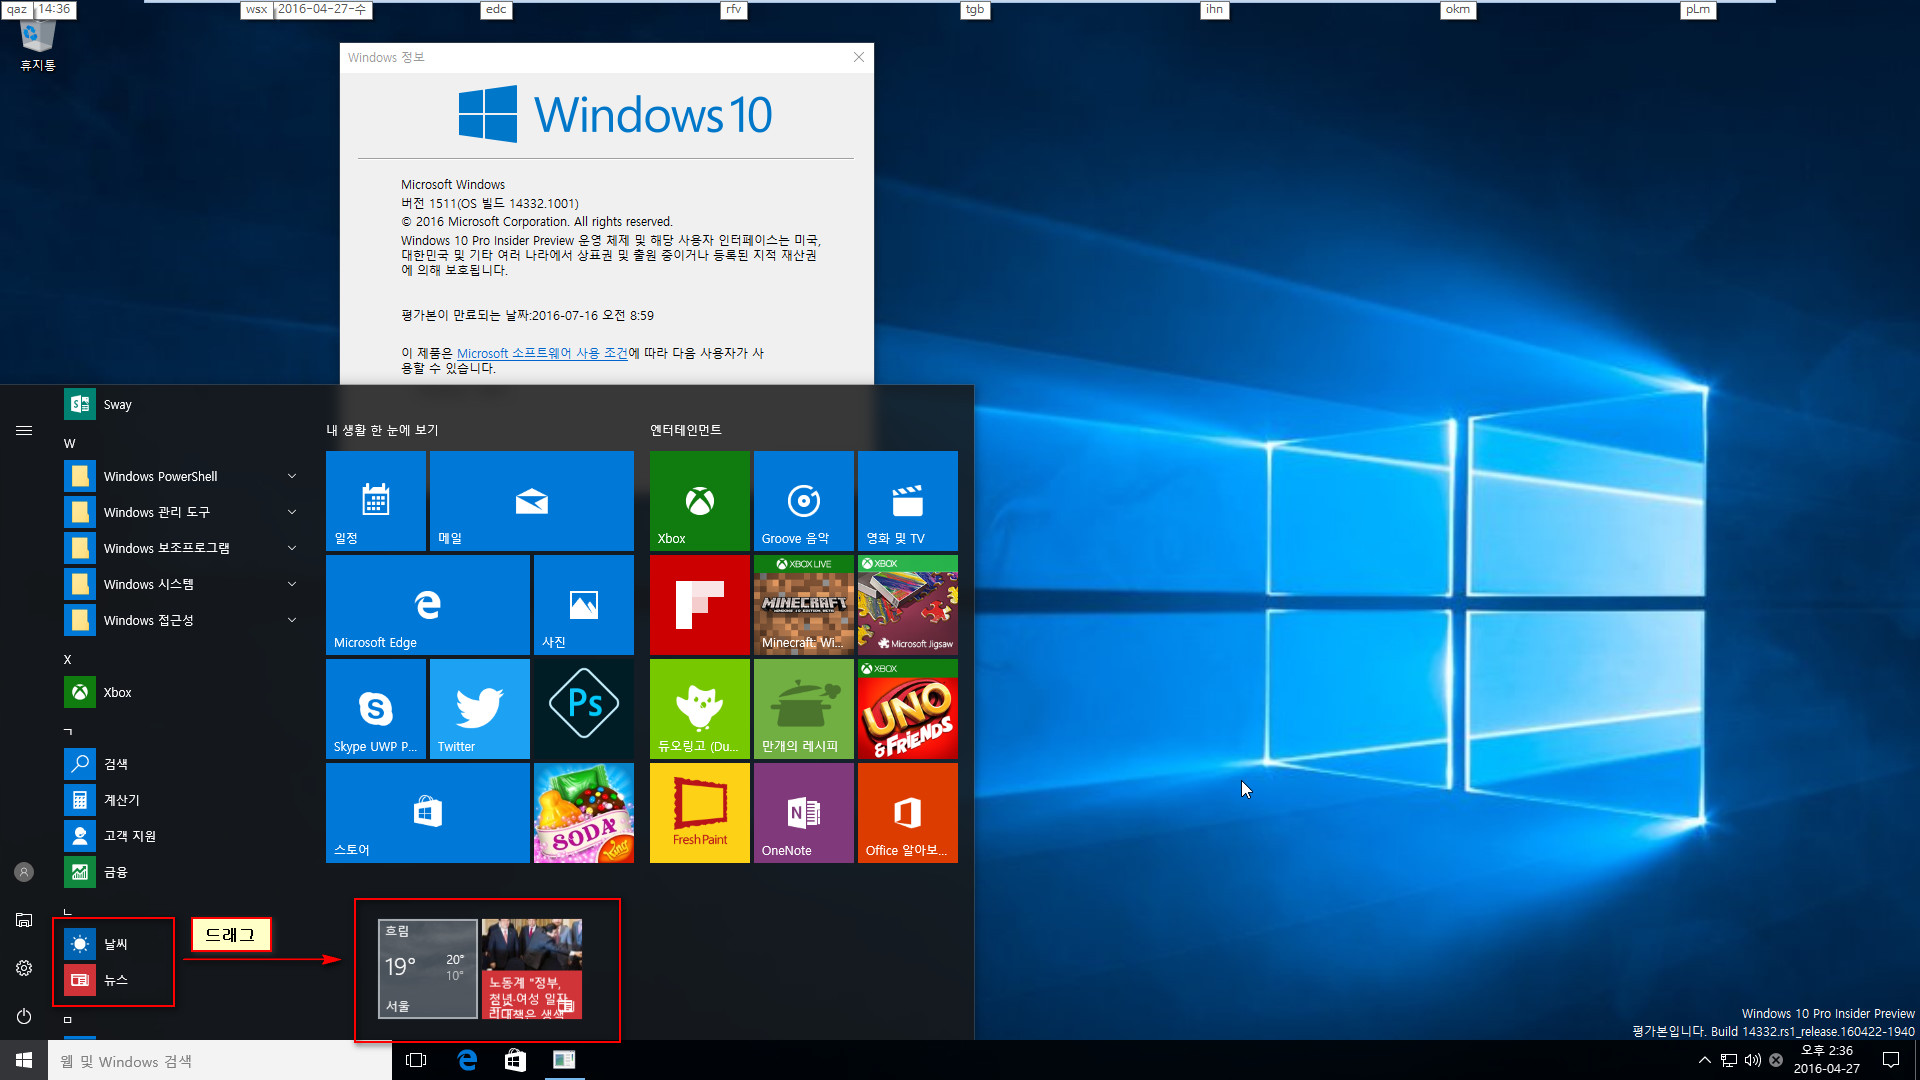The height and width of the screenshot is (1080, 1920).
Task: Click the Windows Start button
Action: 24,1060
